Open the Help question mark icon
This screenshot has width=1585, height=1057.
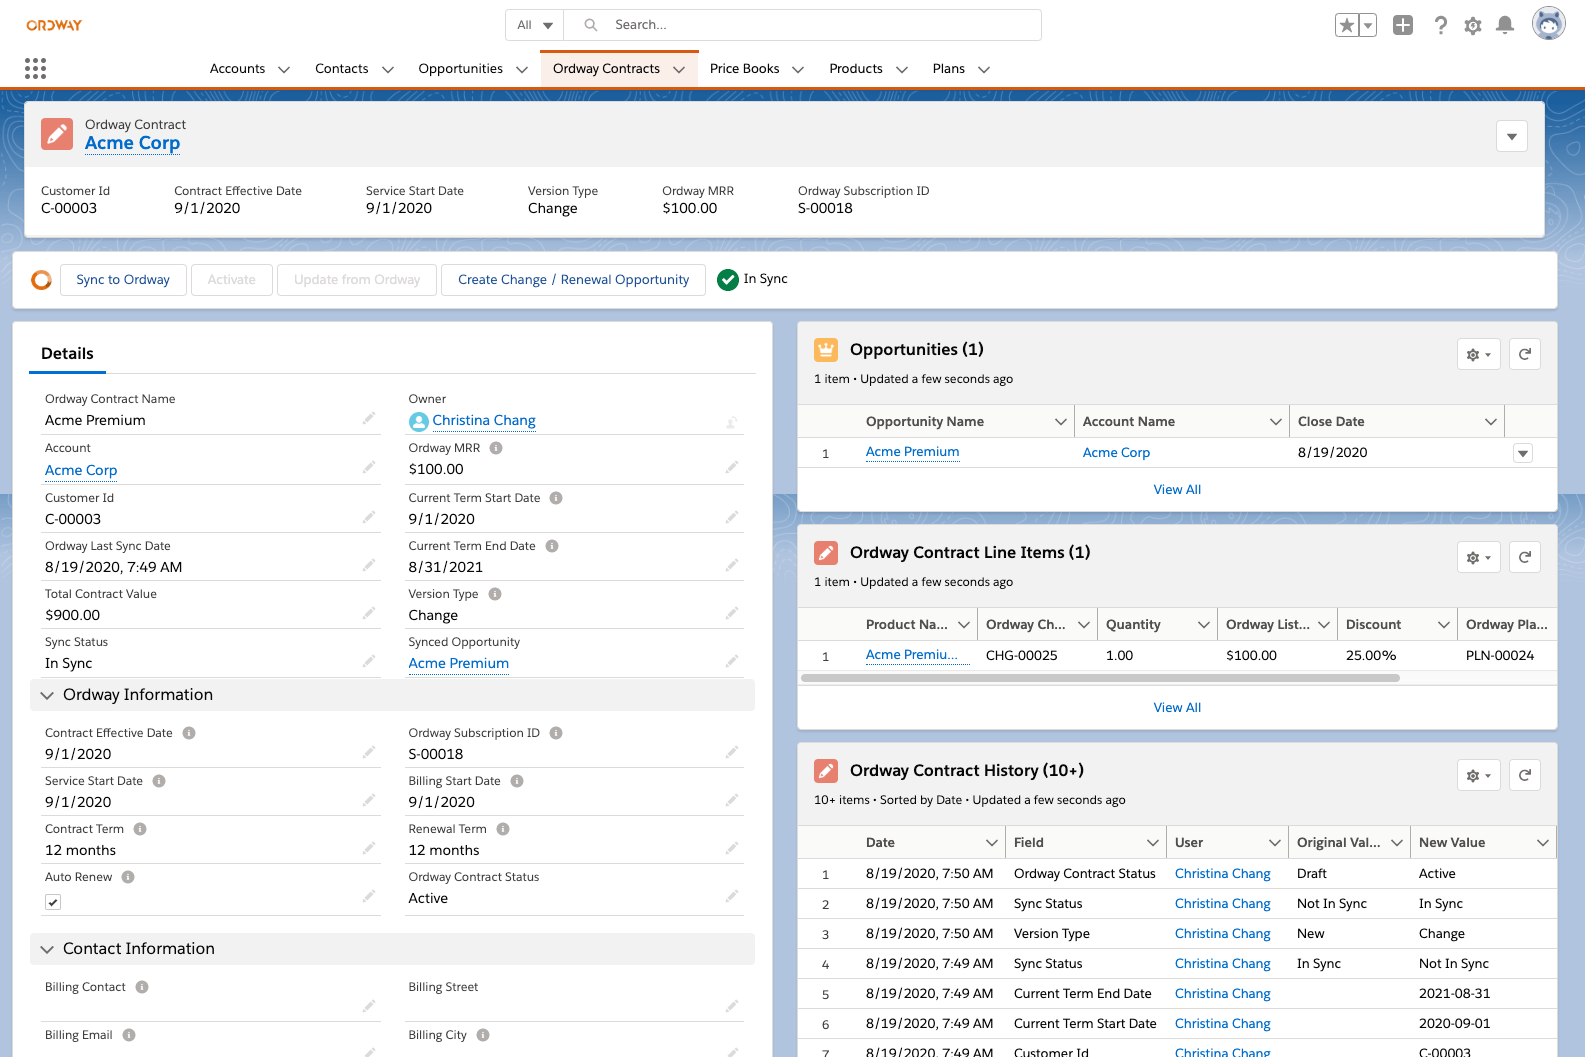point(1440,25)
